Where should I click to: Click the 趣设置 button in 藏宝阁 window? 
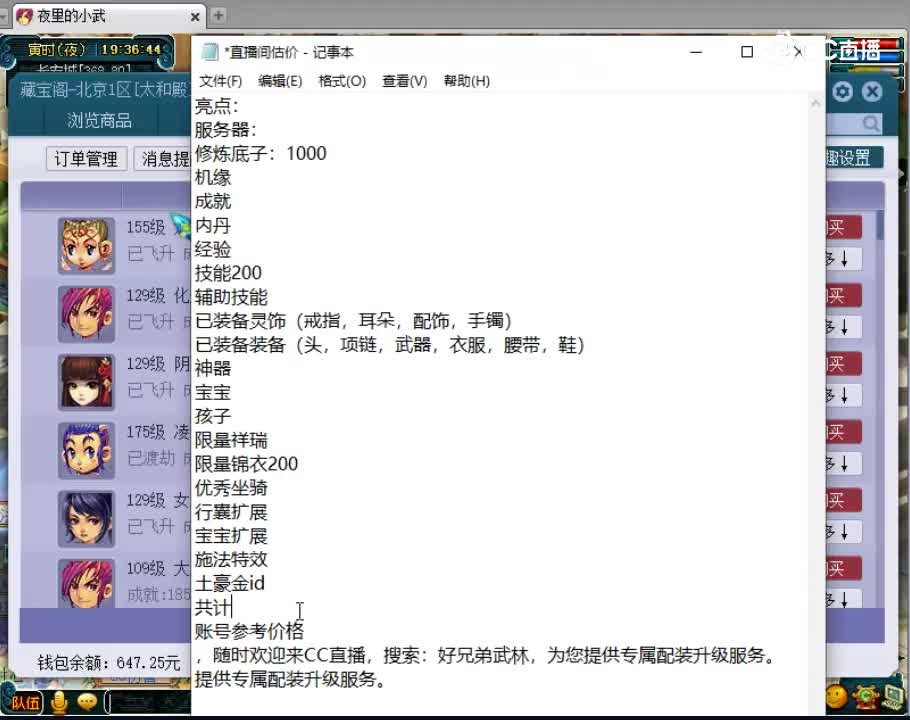coord(854,157)
